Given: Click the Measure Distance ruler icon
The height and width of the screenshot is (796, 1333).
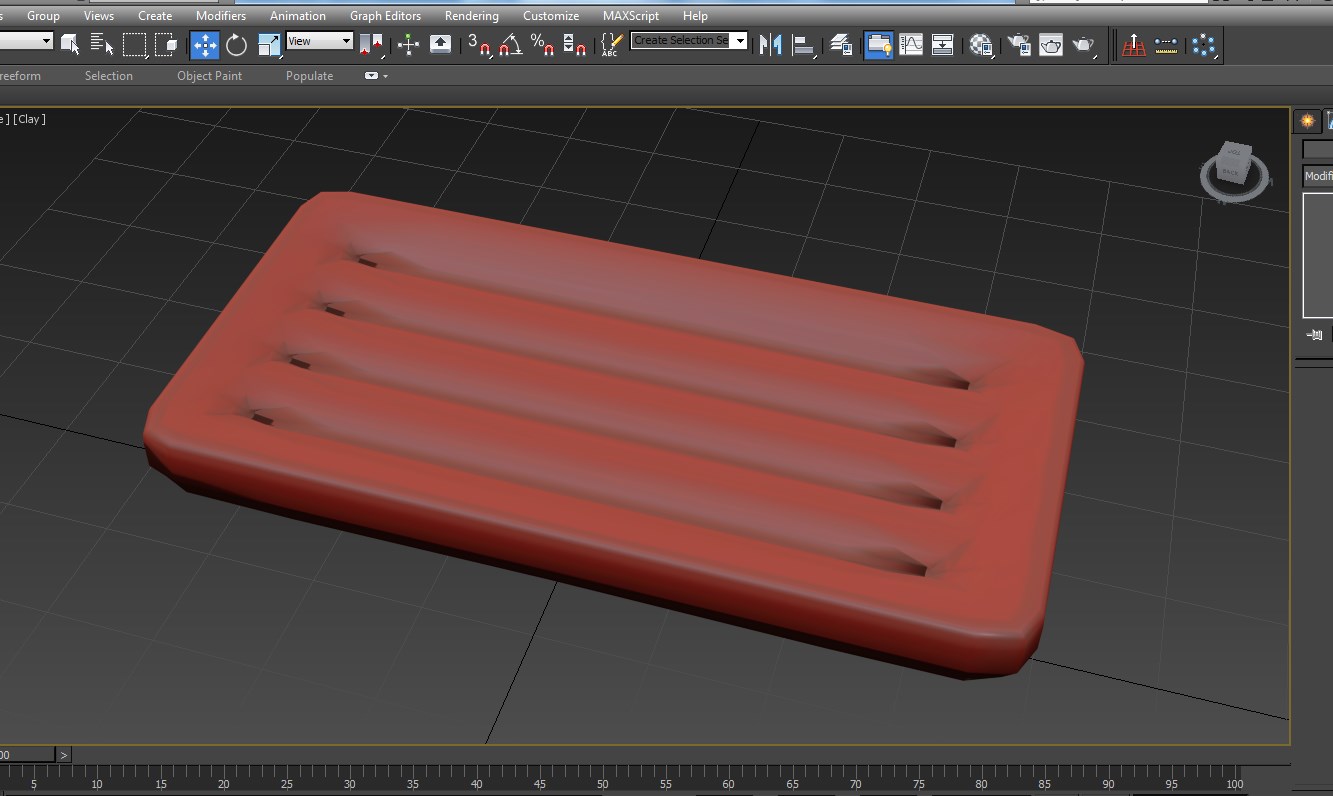Looking at the screenshot, I should point(1166,45).
